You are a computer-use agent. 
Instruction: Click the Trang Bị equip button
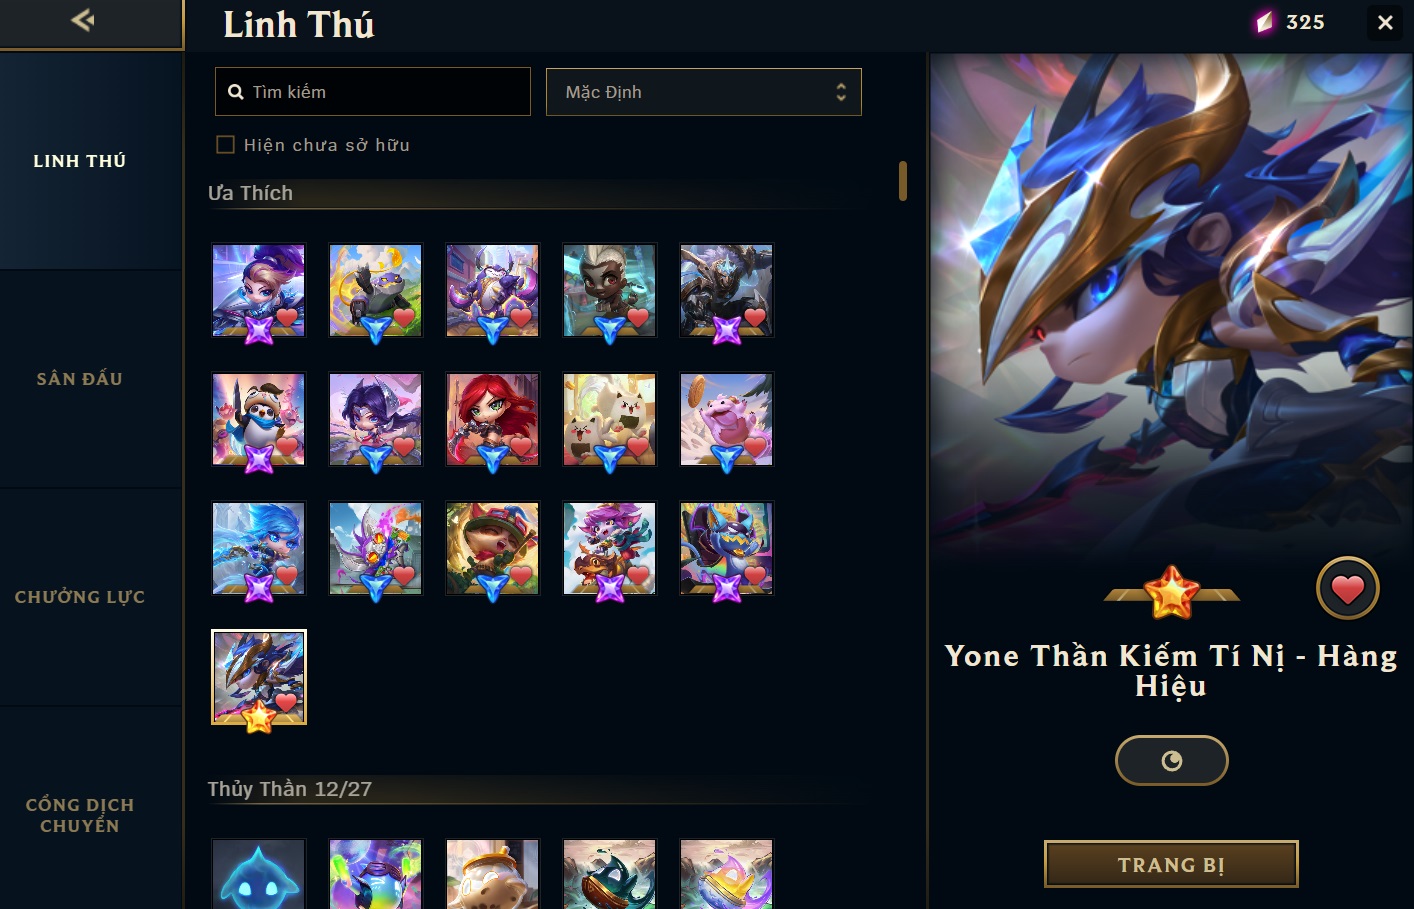click(x=1171, y=865)
